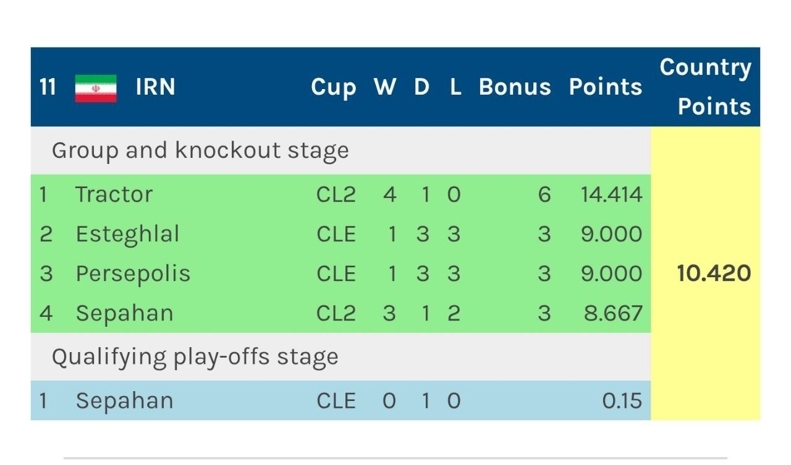Viewport: 791px width, 465px height.
Task: Select the Persepolis team name
Action: pyautogui.click(x=133, y=274)
